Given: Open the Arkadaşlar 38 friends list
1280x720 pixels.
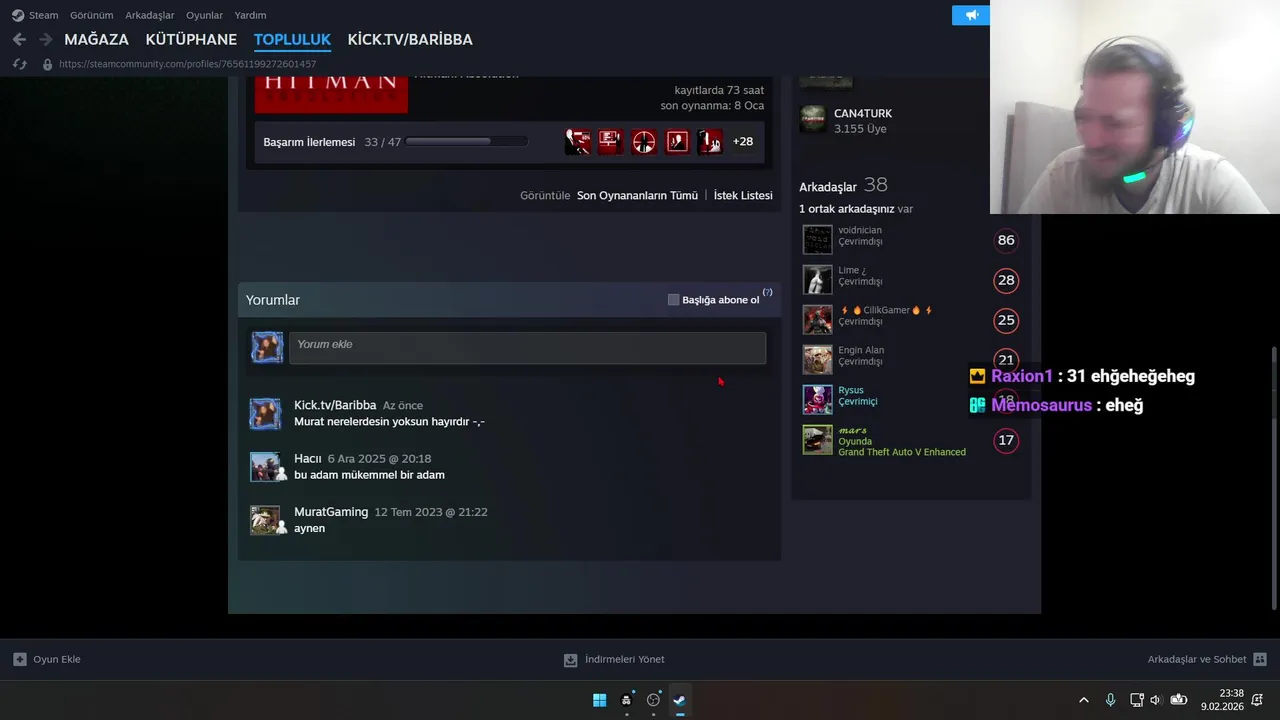Looking at the screenshot, I should [843, 186].
